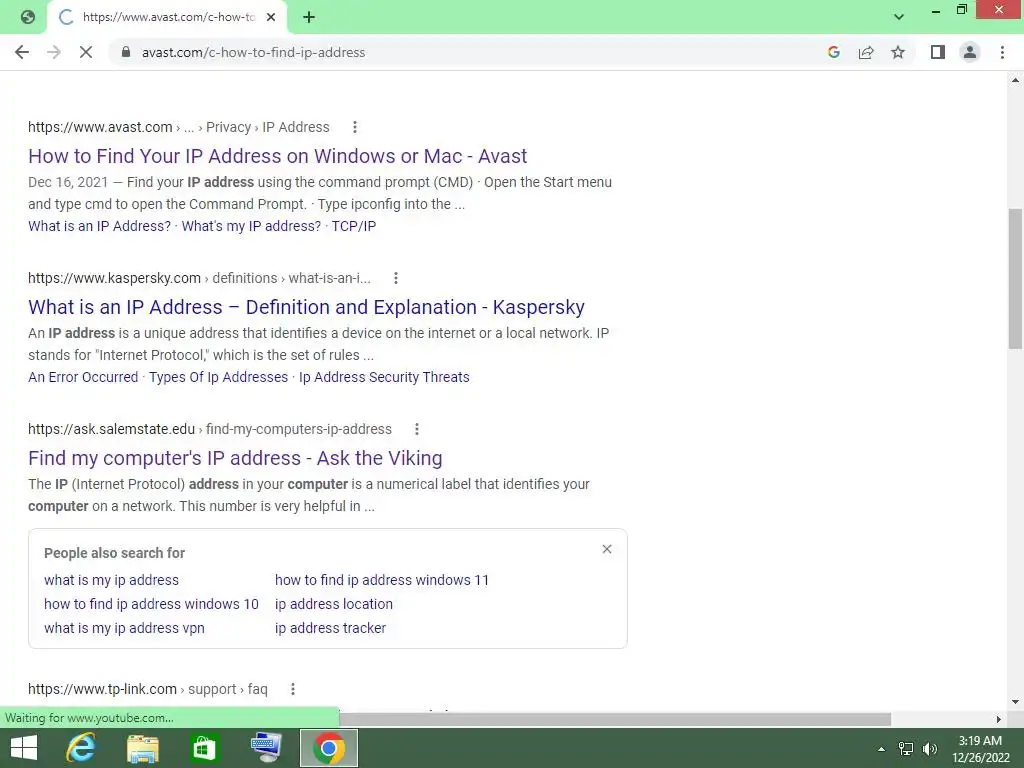Open the volume tray icon
Screen dimensions: 1024x768
[930, 749]
